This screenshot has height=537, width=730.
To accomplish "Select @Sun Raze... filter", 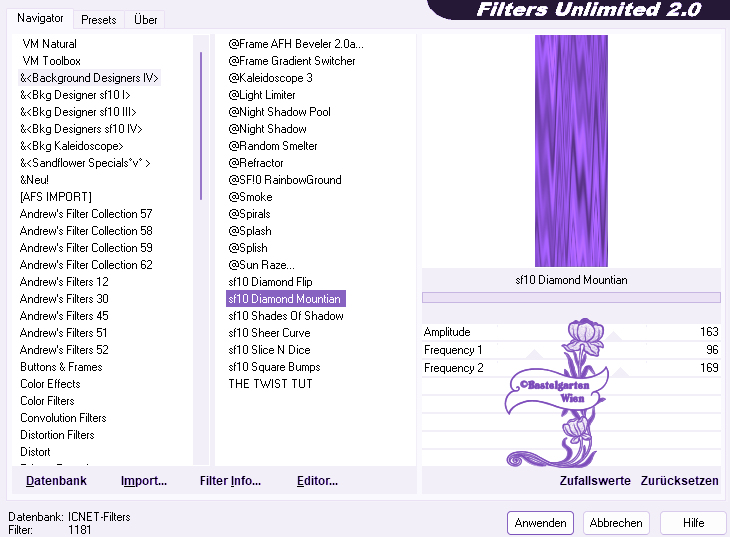I will click(x=262, y=265).
